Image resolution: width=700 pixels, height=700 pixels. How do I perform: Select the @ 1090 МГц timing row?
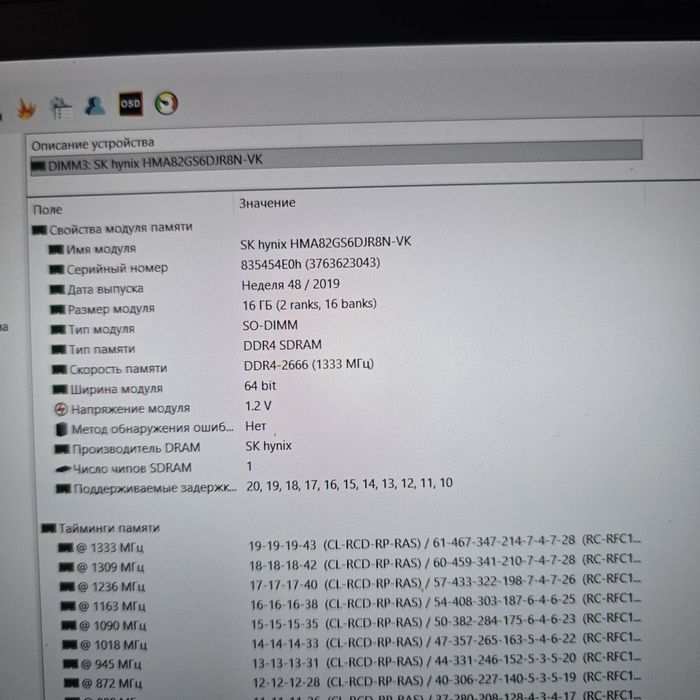point(104,625)
